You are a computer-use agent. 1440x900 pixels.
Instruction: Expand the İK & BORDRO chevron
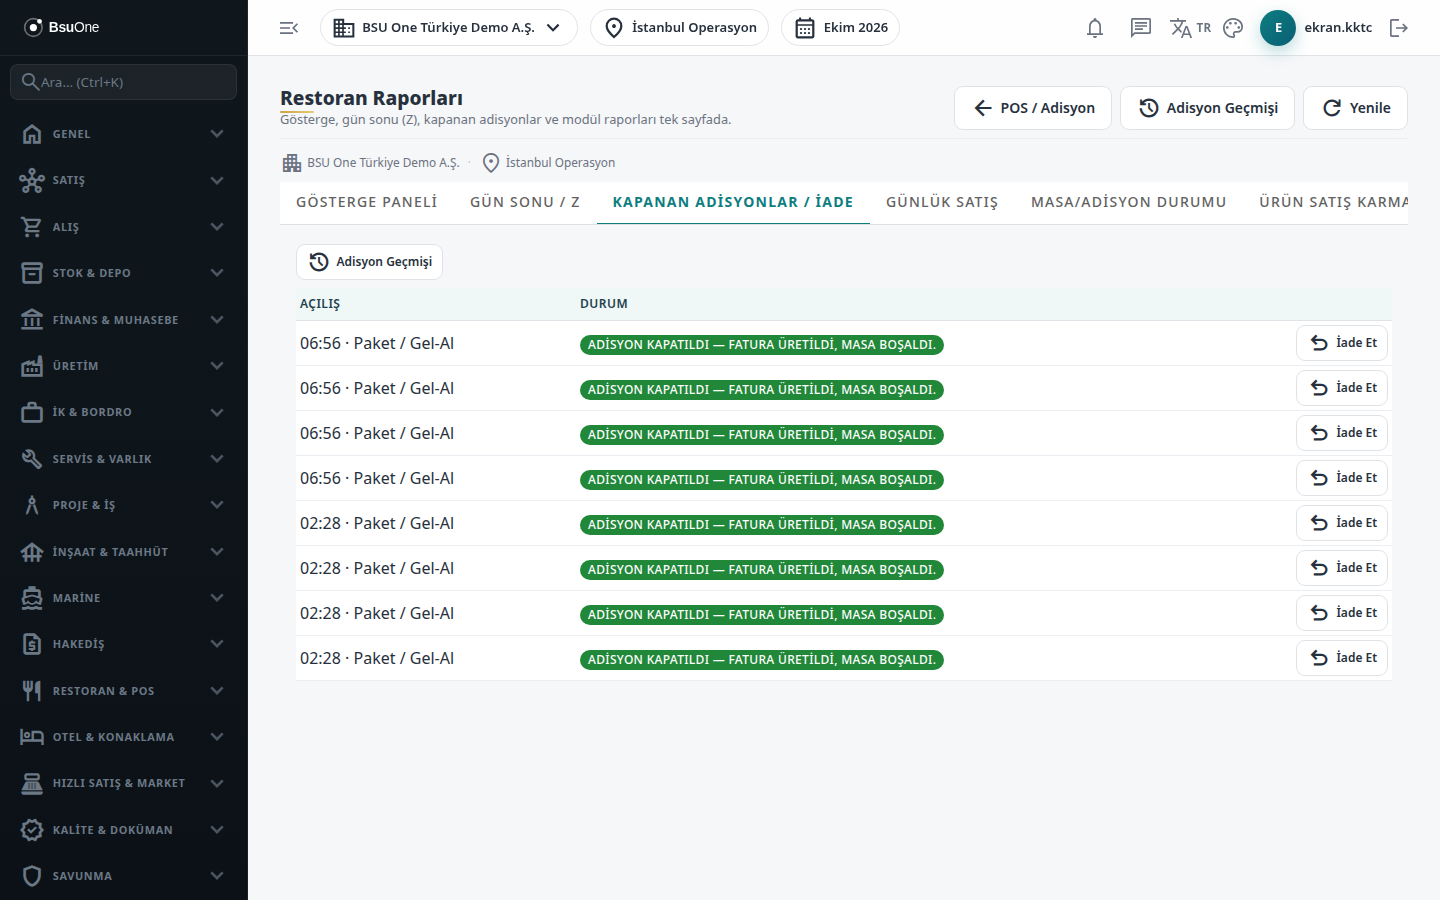pos(217,412)
